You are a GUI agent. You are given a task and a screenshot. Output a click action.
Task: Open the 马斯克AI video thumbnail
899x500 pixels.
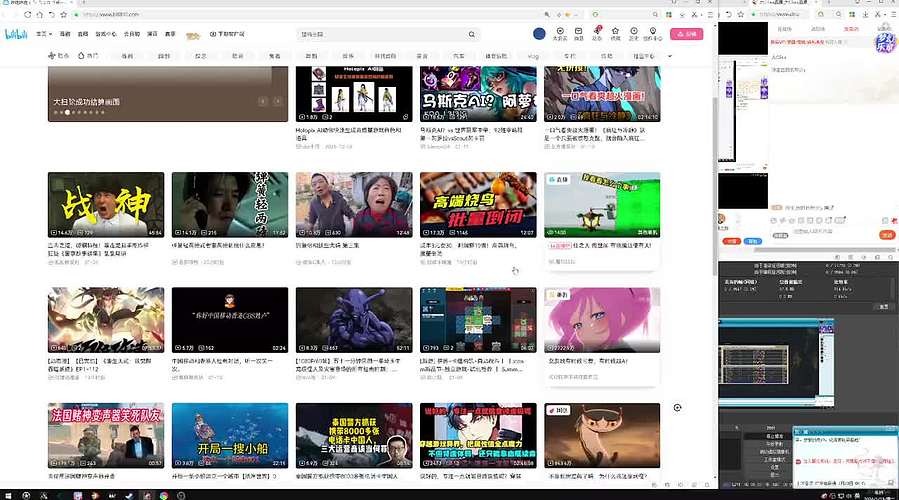pos(478,93)
